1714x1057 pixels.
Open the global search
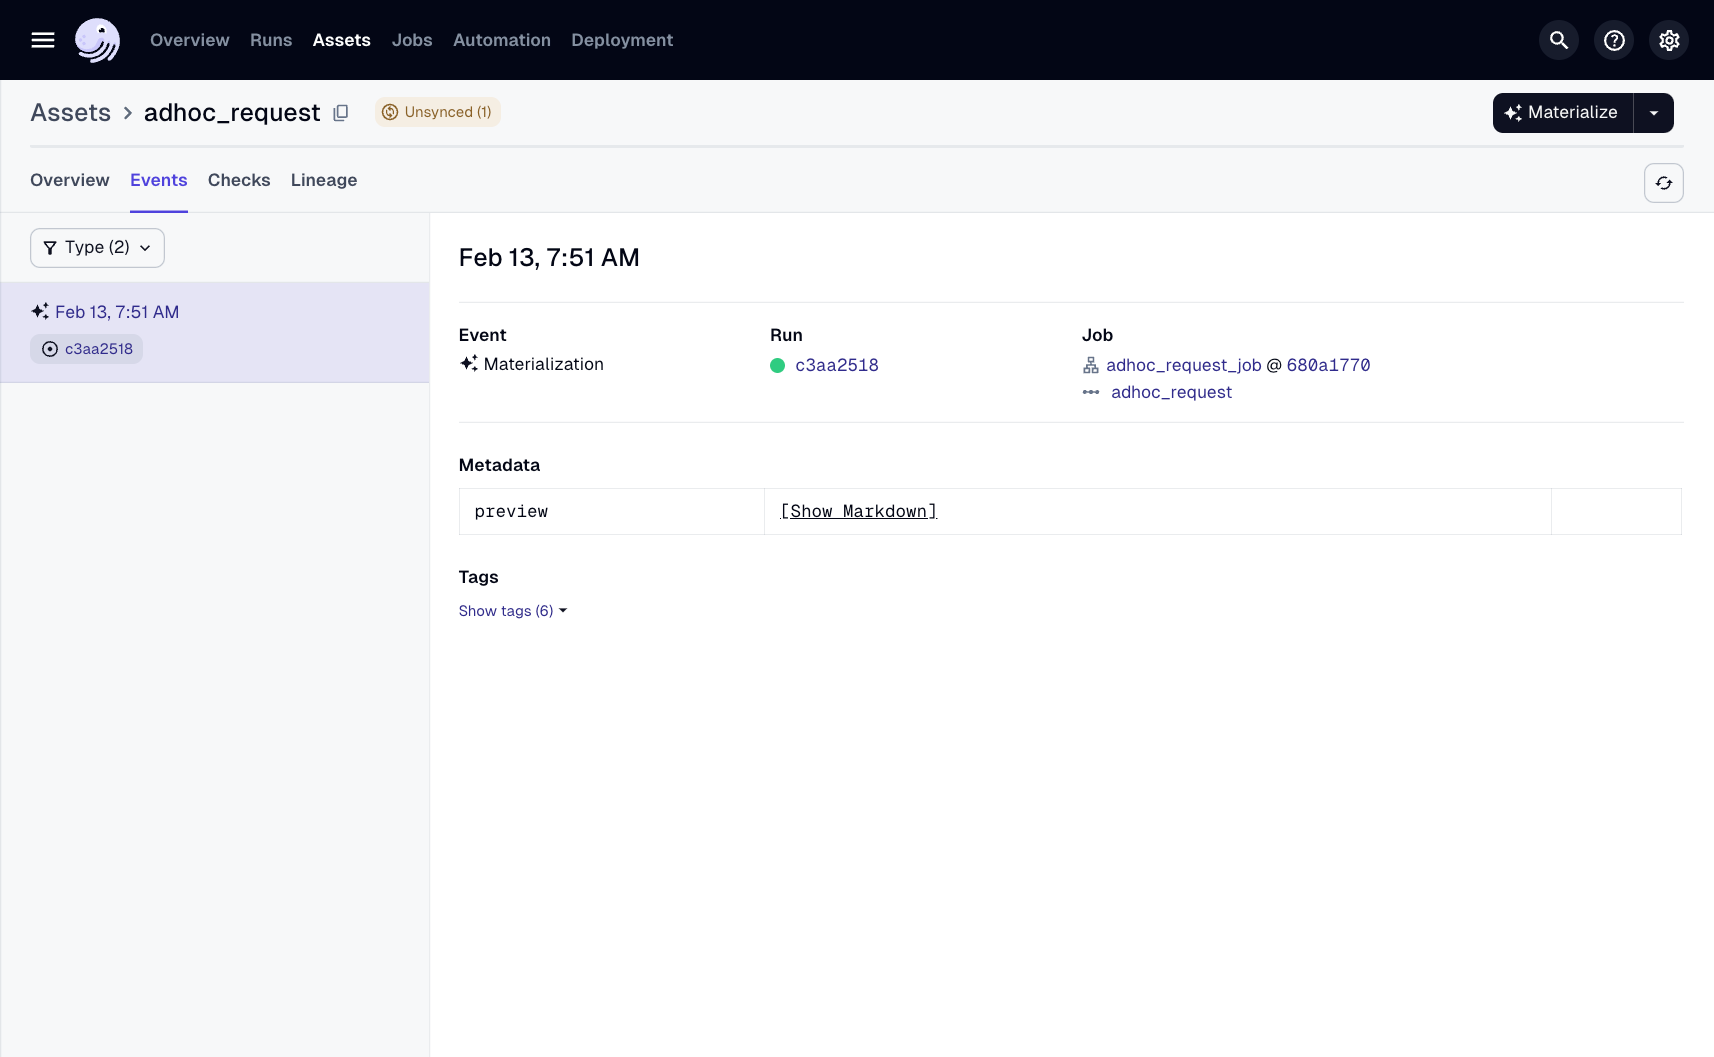(x=1557, y=40)
